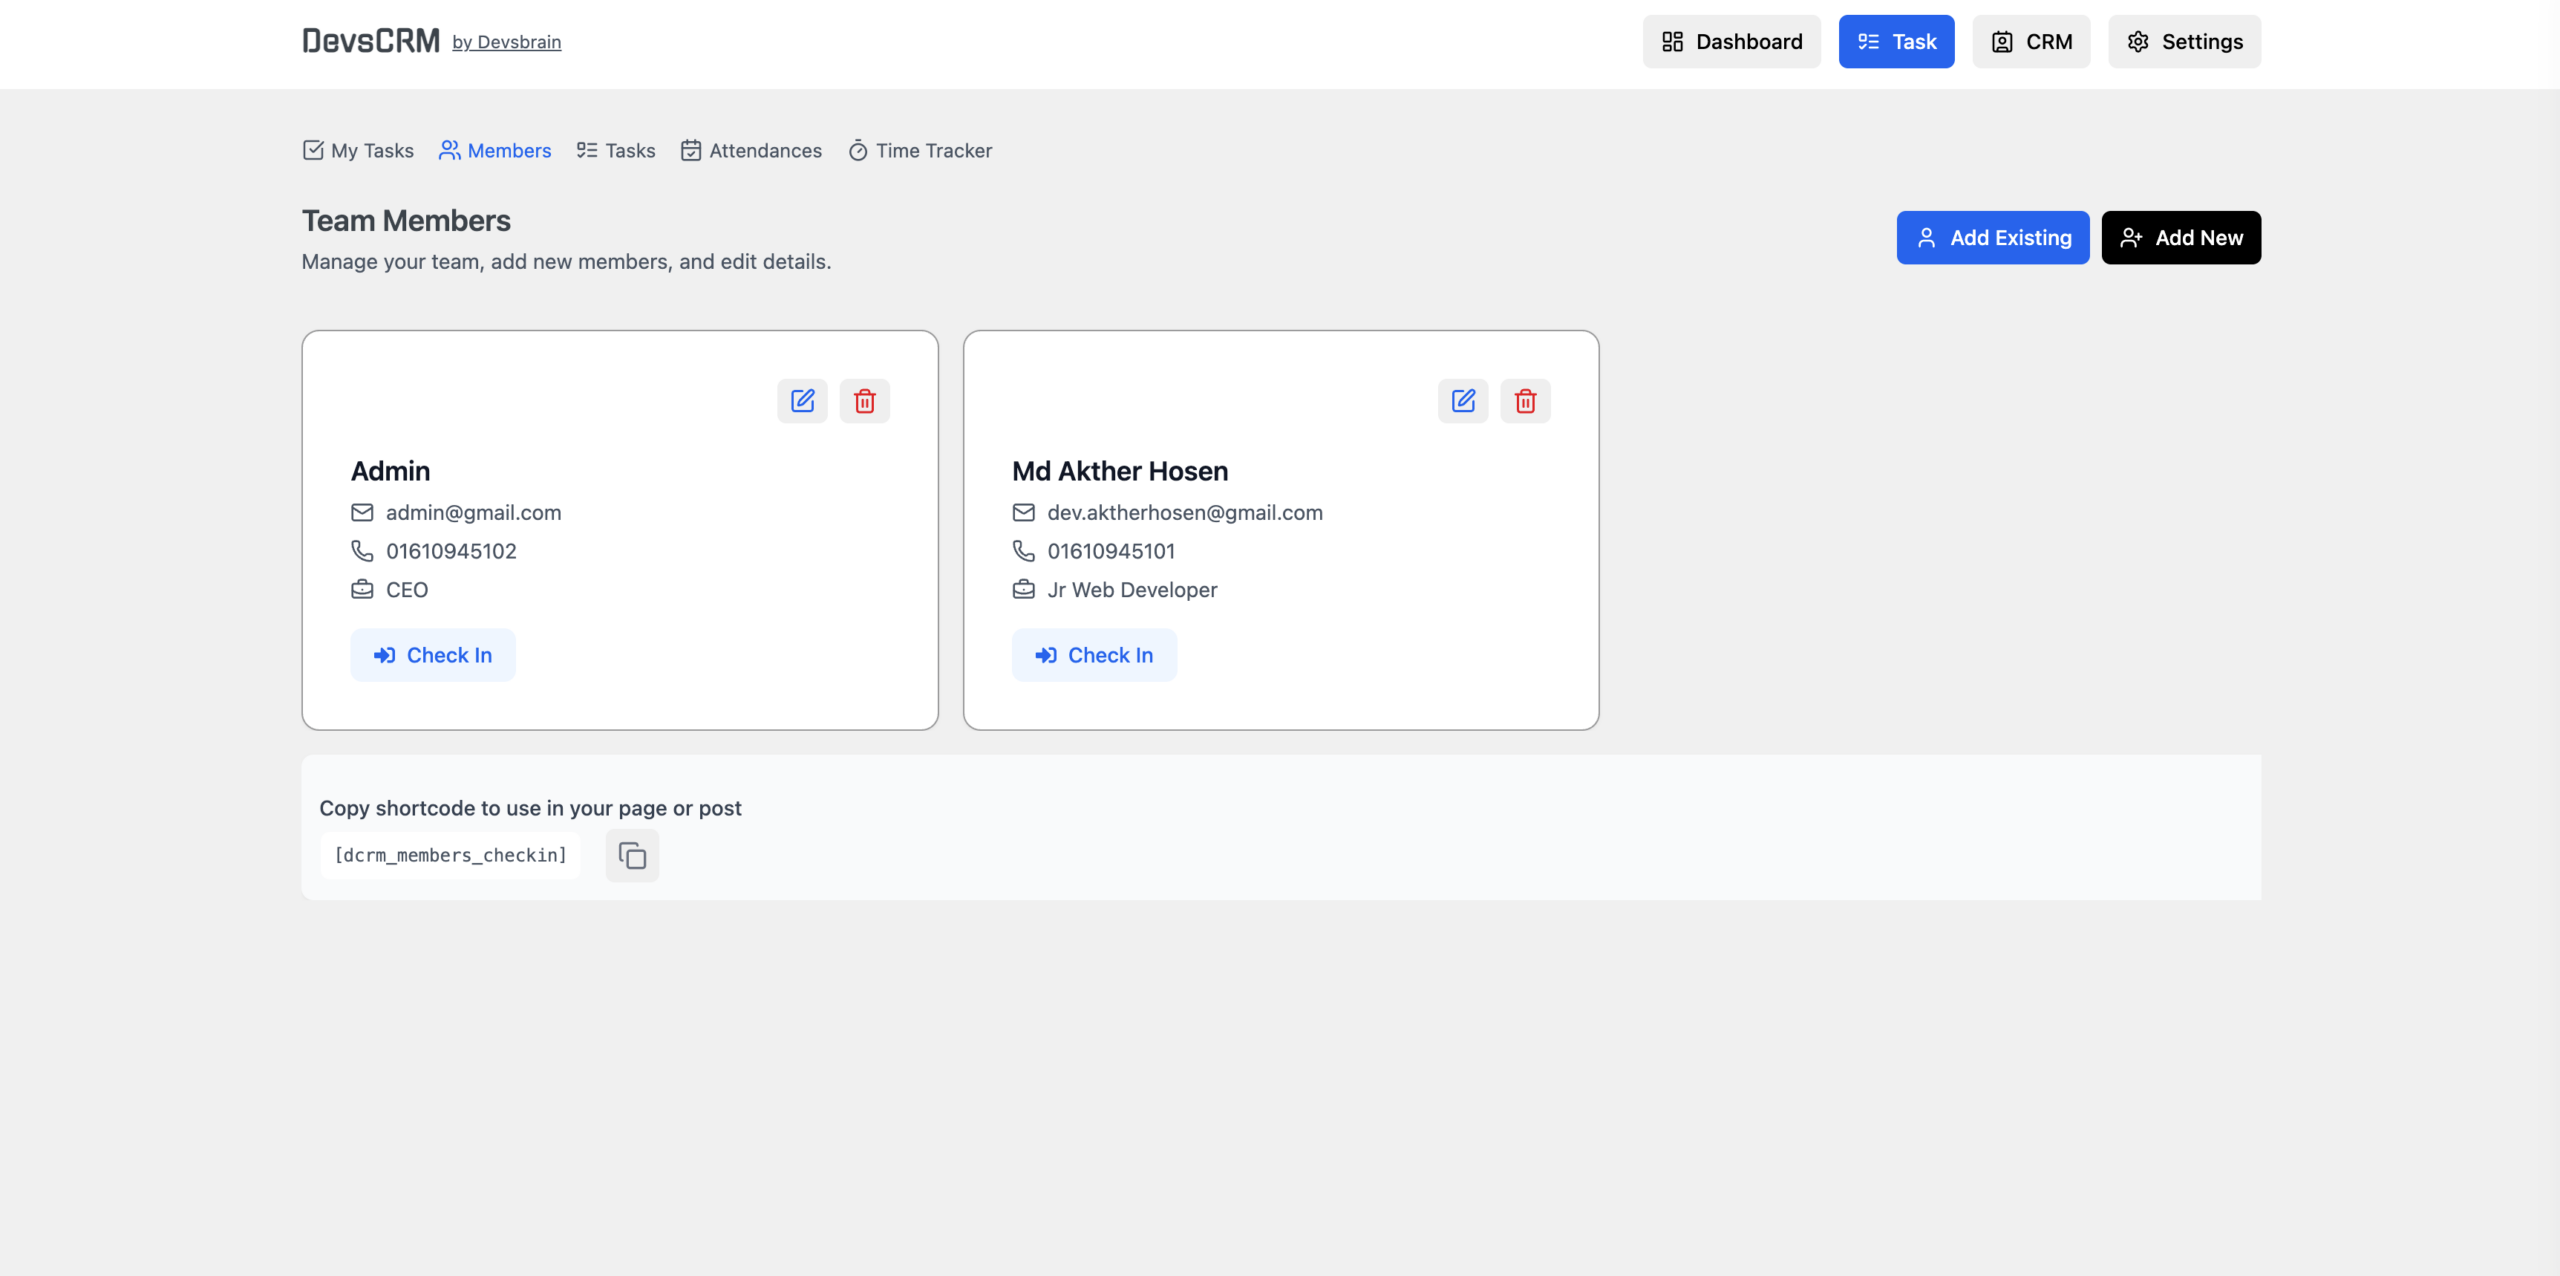Image resolution: width=2560 pixels, height=1276 pixels.
Task: Select the [dcrm_members_checkin] shortcode text
Action: [x=450, y=855]
